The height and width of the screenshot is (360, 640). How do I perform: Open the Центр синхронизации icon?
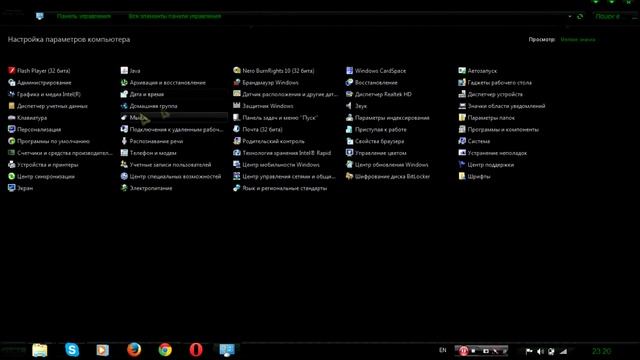tap(11, 177)
